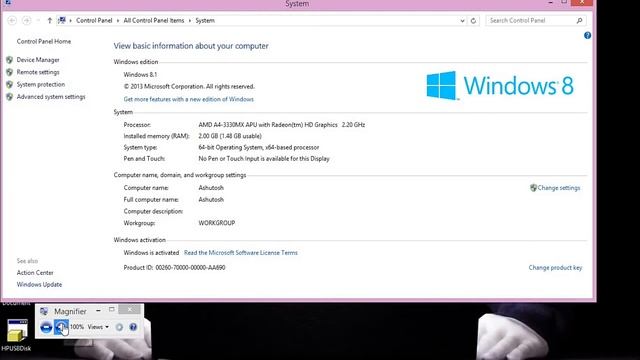Open the blue Help icon in System window
This screenshot has width=640, height=360.
pos(587,36)
